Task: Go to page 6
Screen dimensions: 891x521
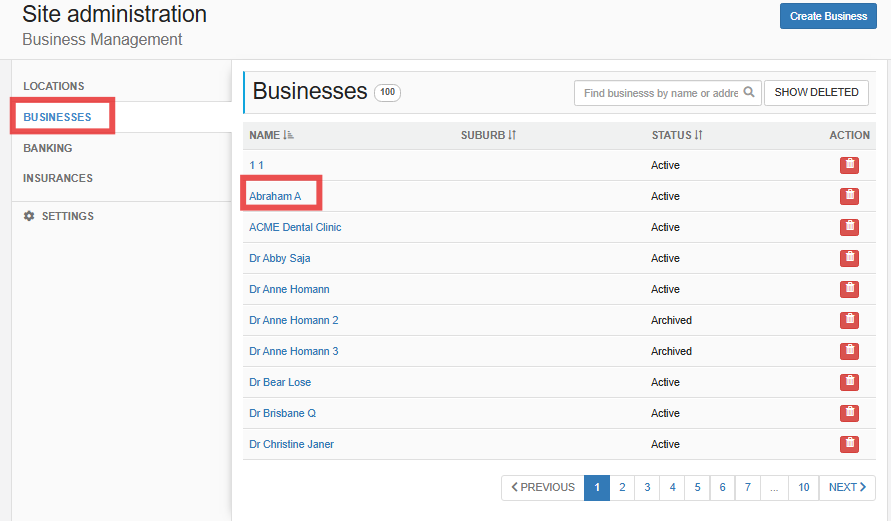Action: 722,487
